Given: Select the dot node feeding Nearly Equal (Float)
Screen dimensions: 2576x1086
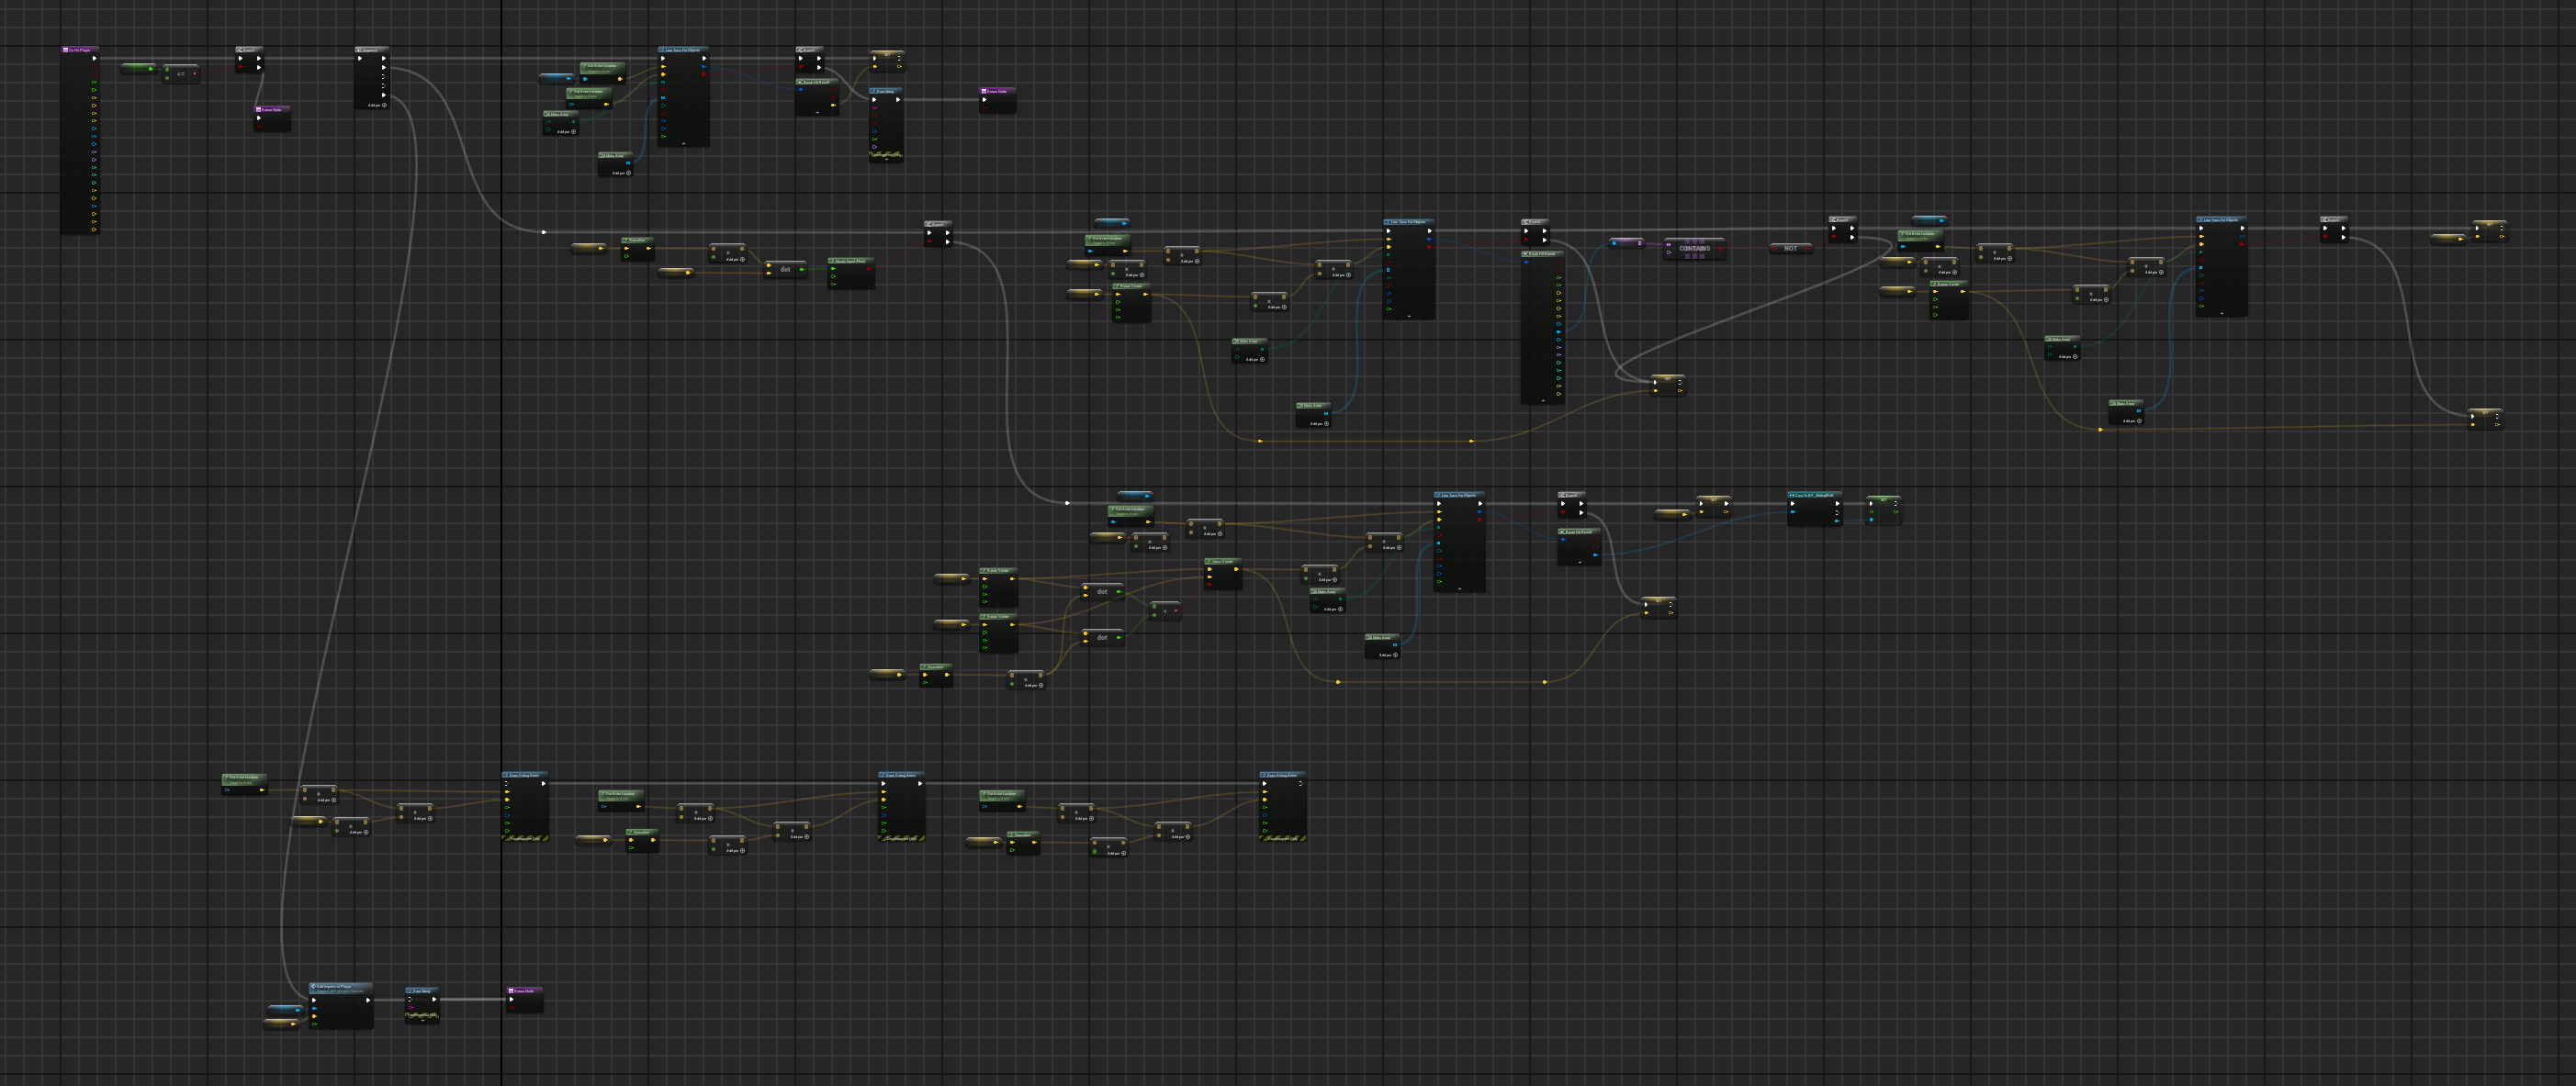Looking at the screenshot, I should 785,269.
